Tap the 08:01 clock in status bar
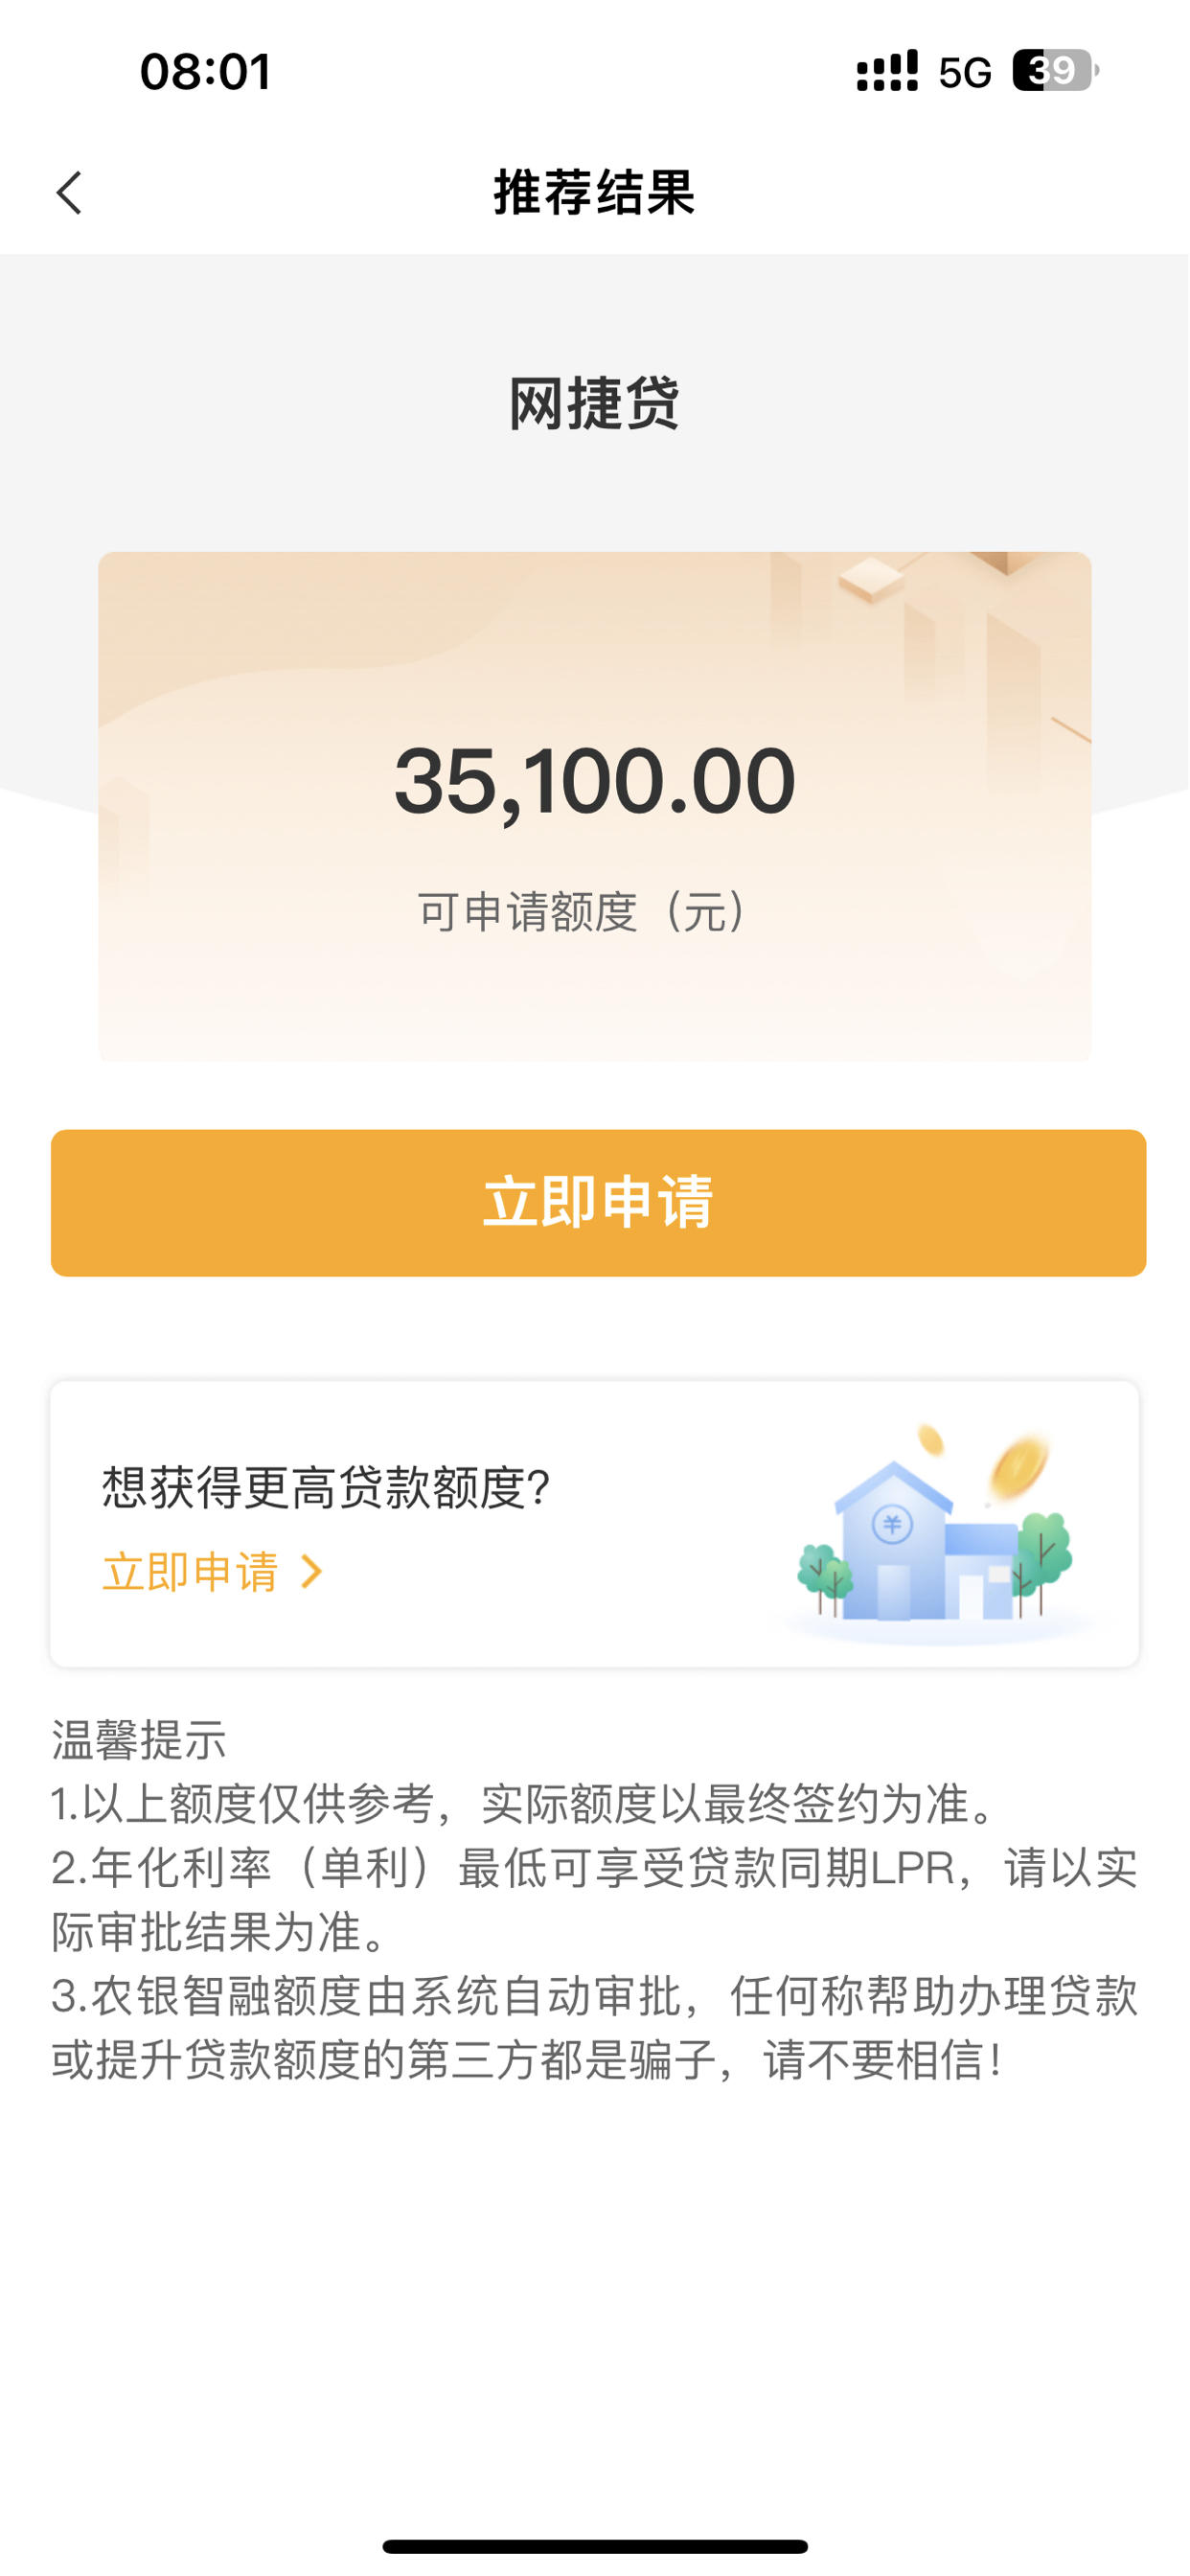This screenshot has height=2576, width=1190. (x=206, y=72)
